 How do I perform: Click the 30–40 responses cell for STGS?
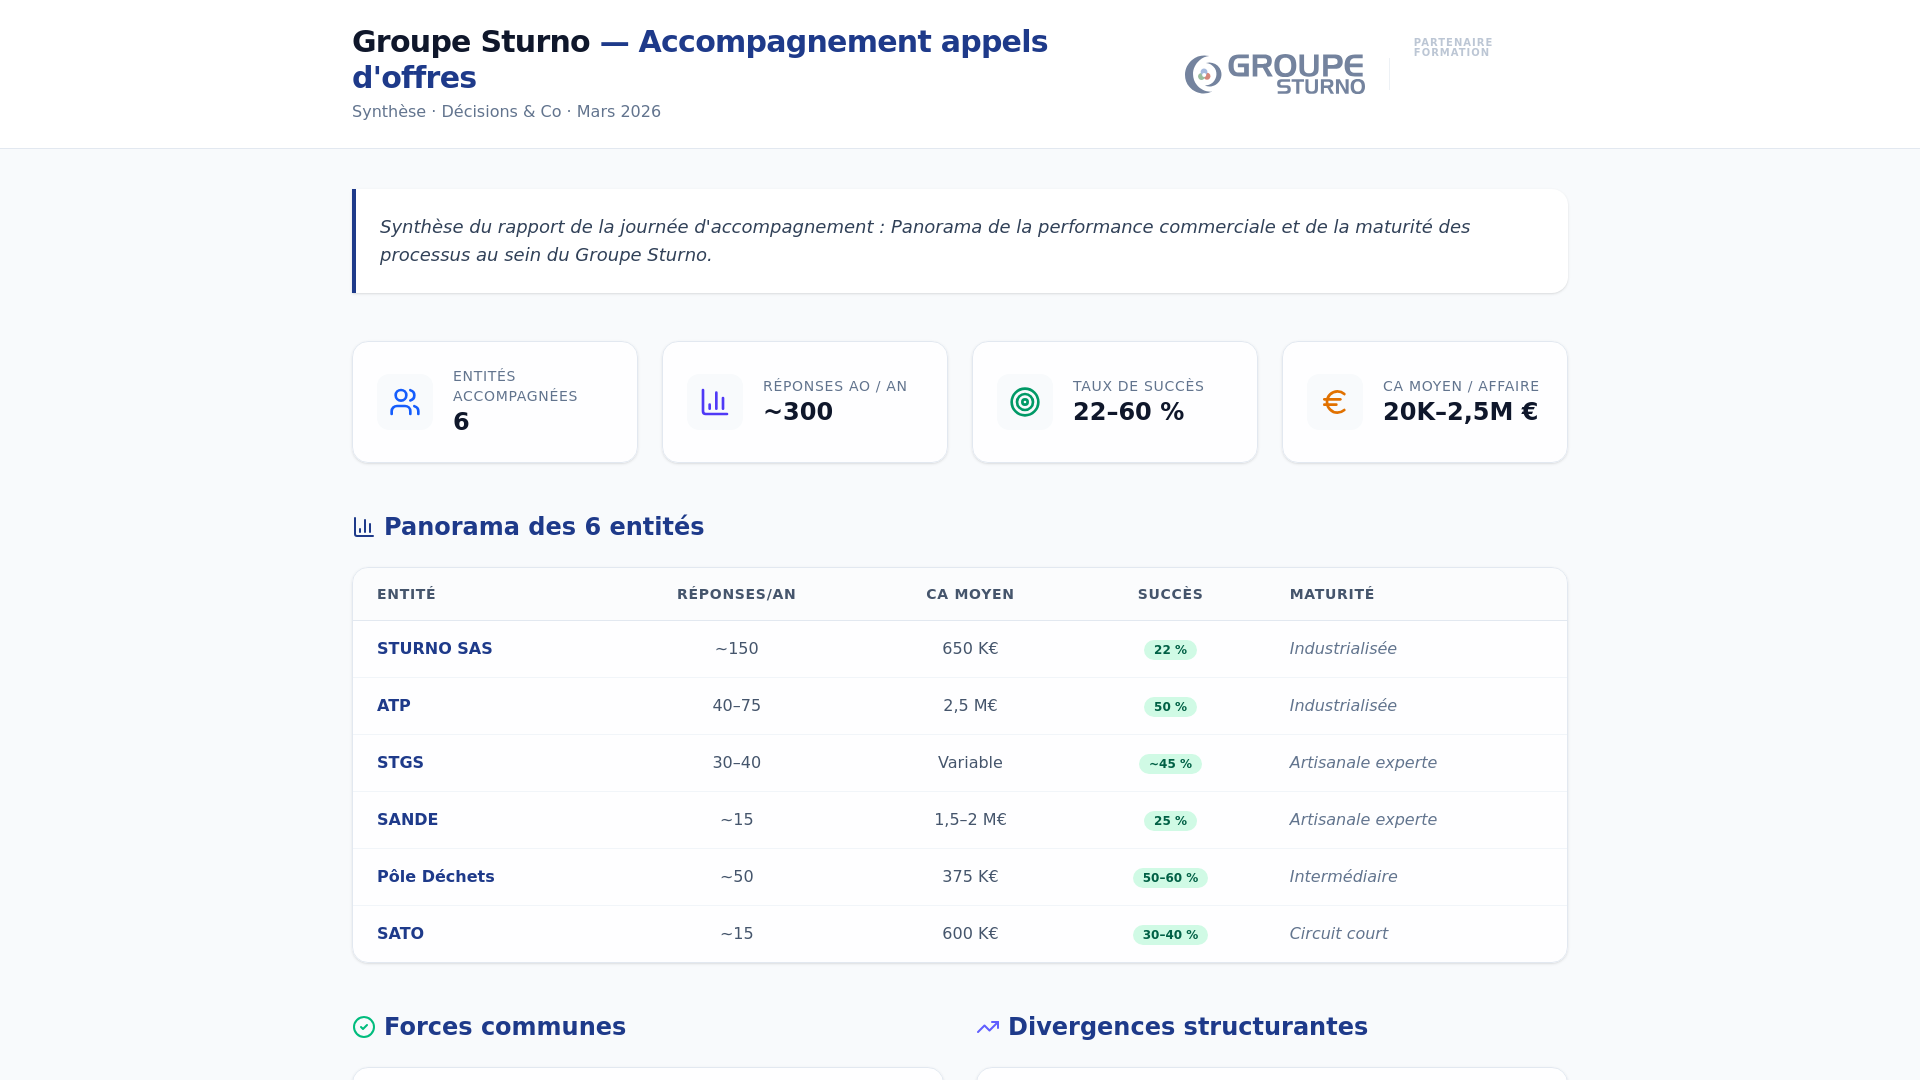[737, 763]
